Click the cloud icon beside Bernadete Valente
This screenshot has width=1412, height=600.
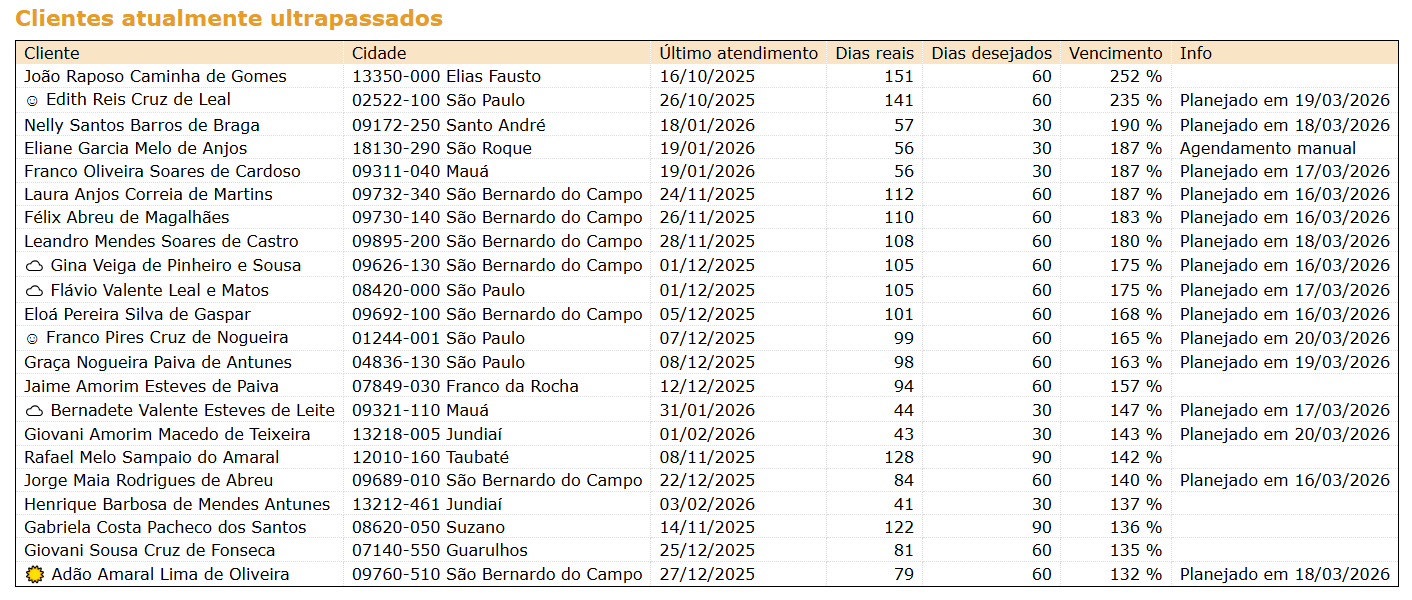[x=34, y=411]
